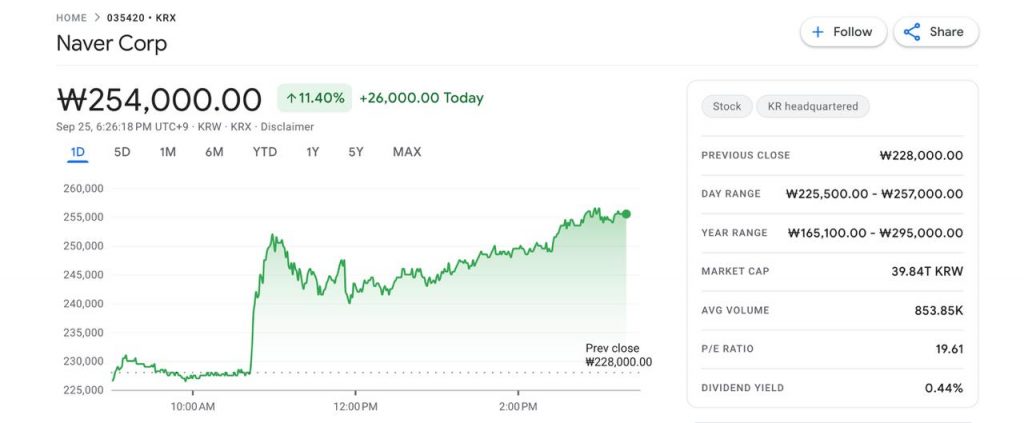This screenshot has height=423, width=1024.
Task: Click the green endpoint dot on chart
Action: coord(626,214)
